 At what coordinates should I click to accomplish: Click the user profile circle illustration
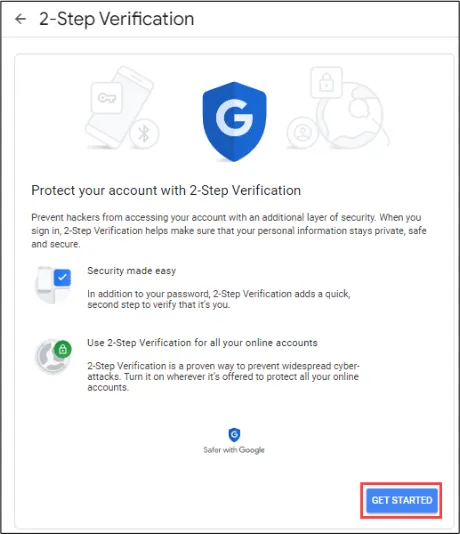tap(302, 132)
